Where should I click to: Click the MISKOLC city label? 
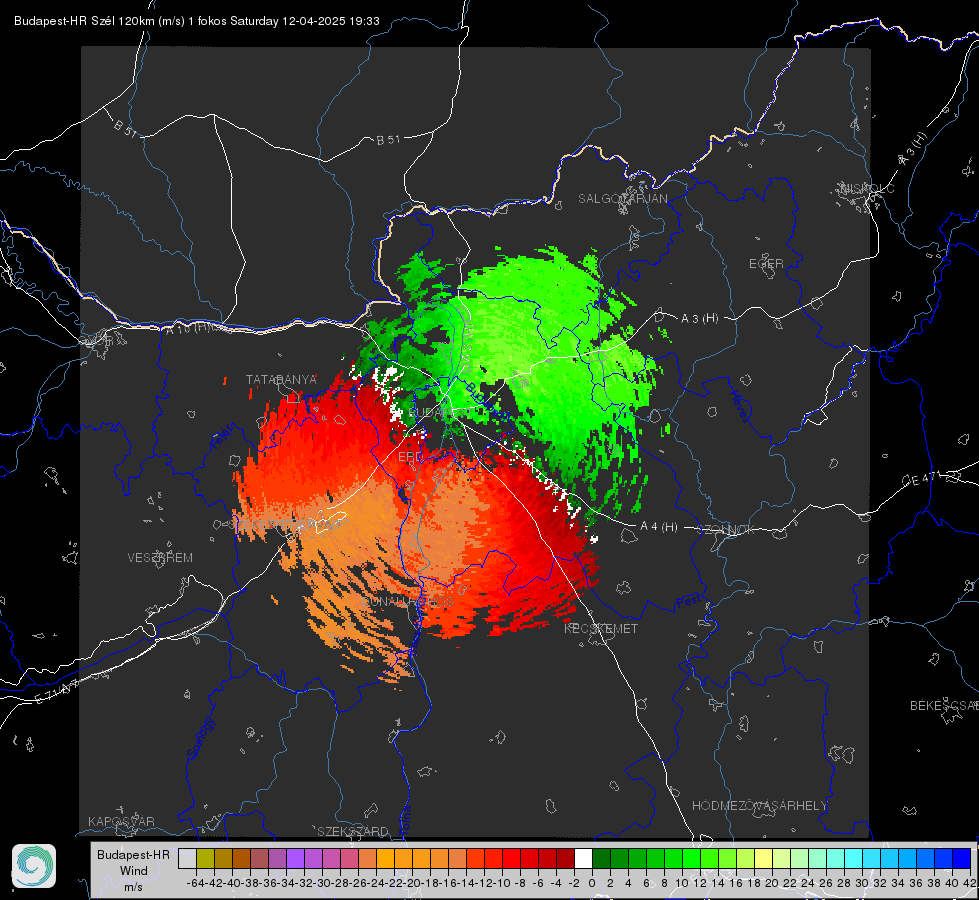tap(867, 188)
